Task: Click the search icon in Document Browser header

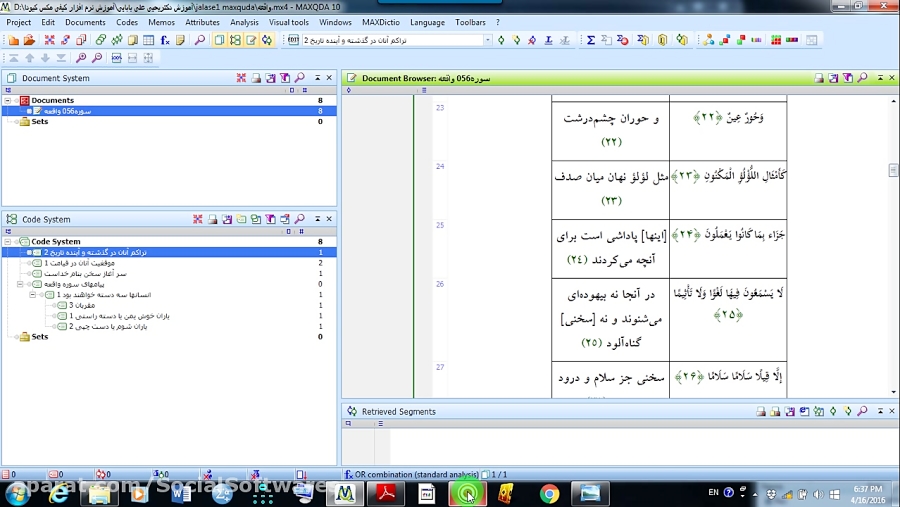Action: coord(862,78)
